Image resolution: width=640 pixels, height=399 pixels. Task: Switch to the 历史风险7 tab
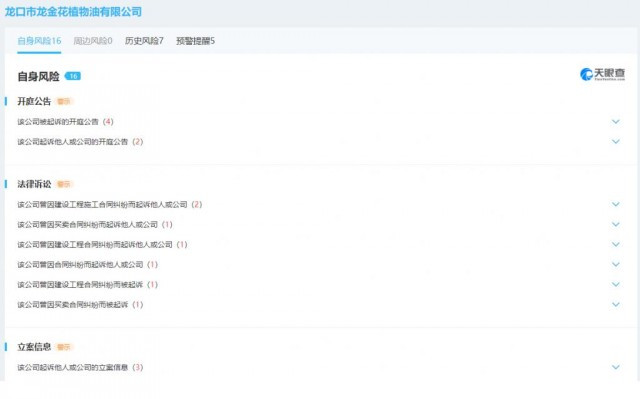point(144,41)
